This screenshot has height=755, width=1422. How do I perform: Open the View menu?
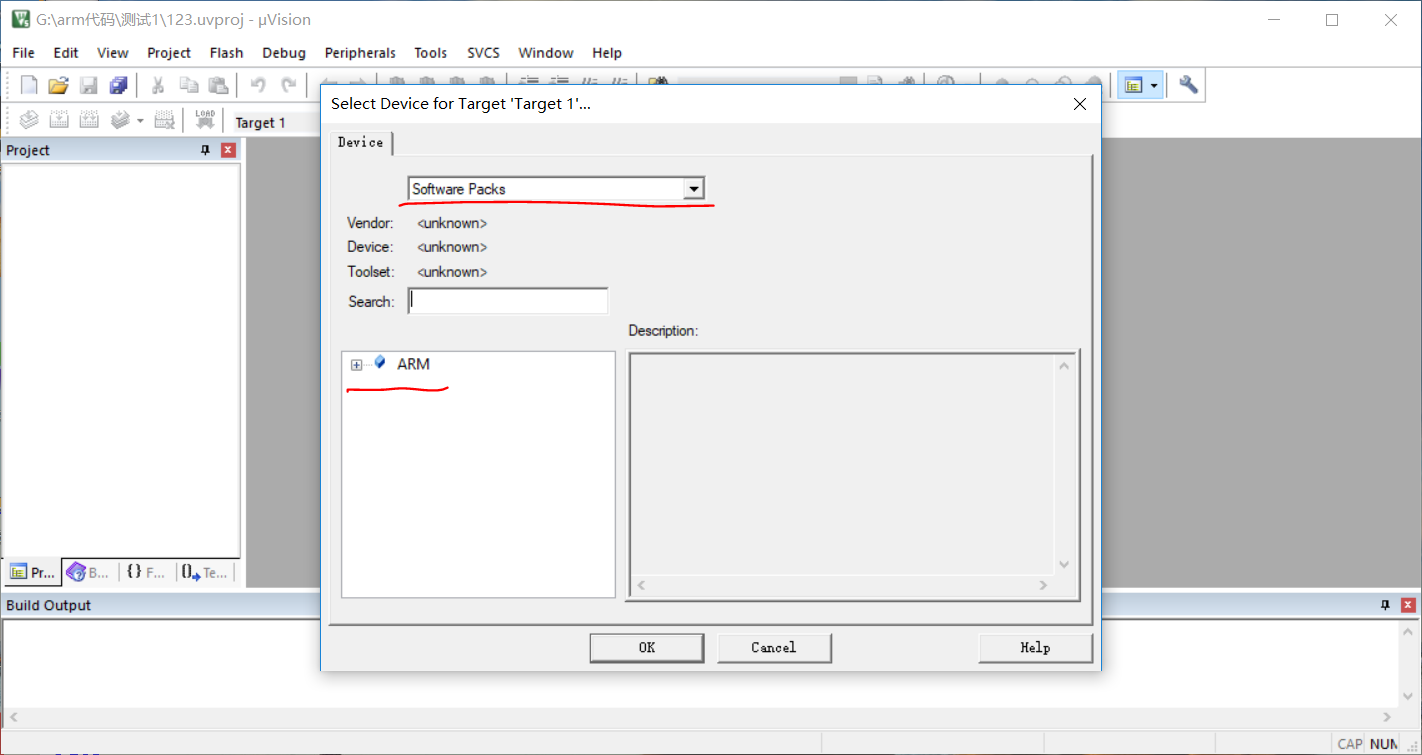click(x=113, y=53)
